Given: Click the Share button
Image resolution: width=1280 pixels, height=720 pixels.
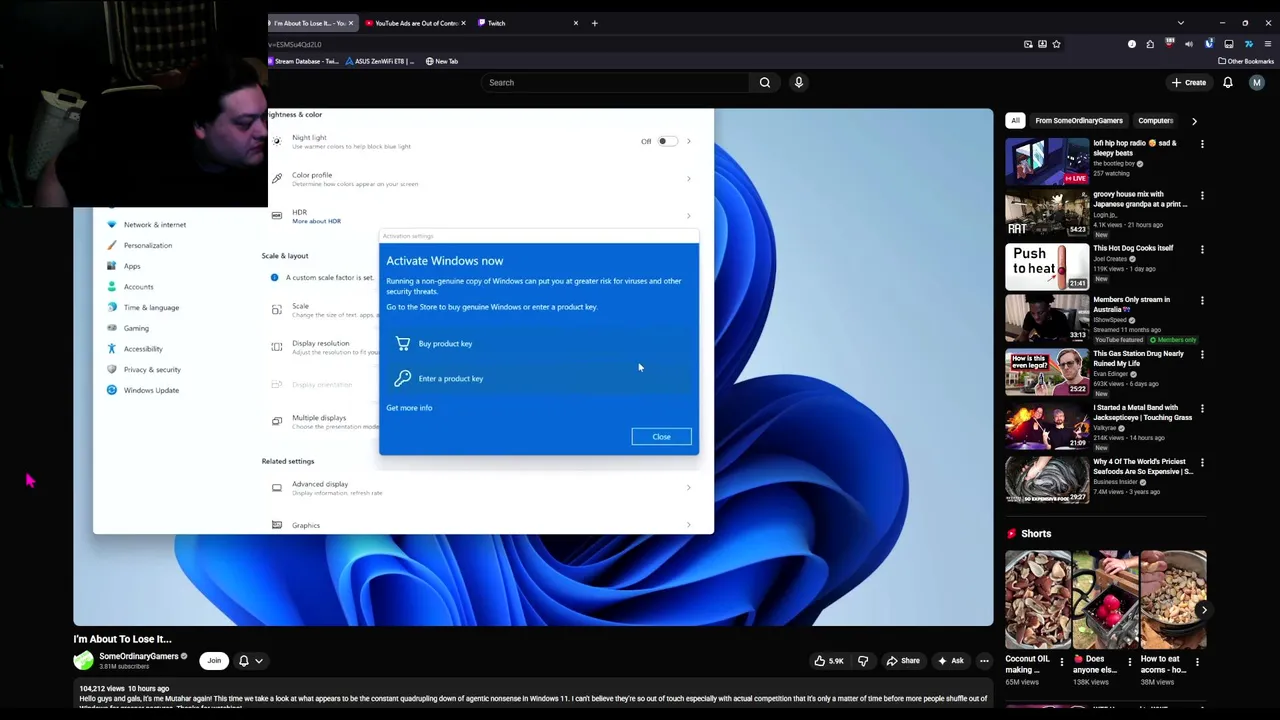Looking at the screenshot, I should click(x=903, y=660).
